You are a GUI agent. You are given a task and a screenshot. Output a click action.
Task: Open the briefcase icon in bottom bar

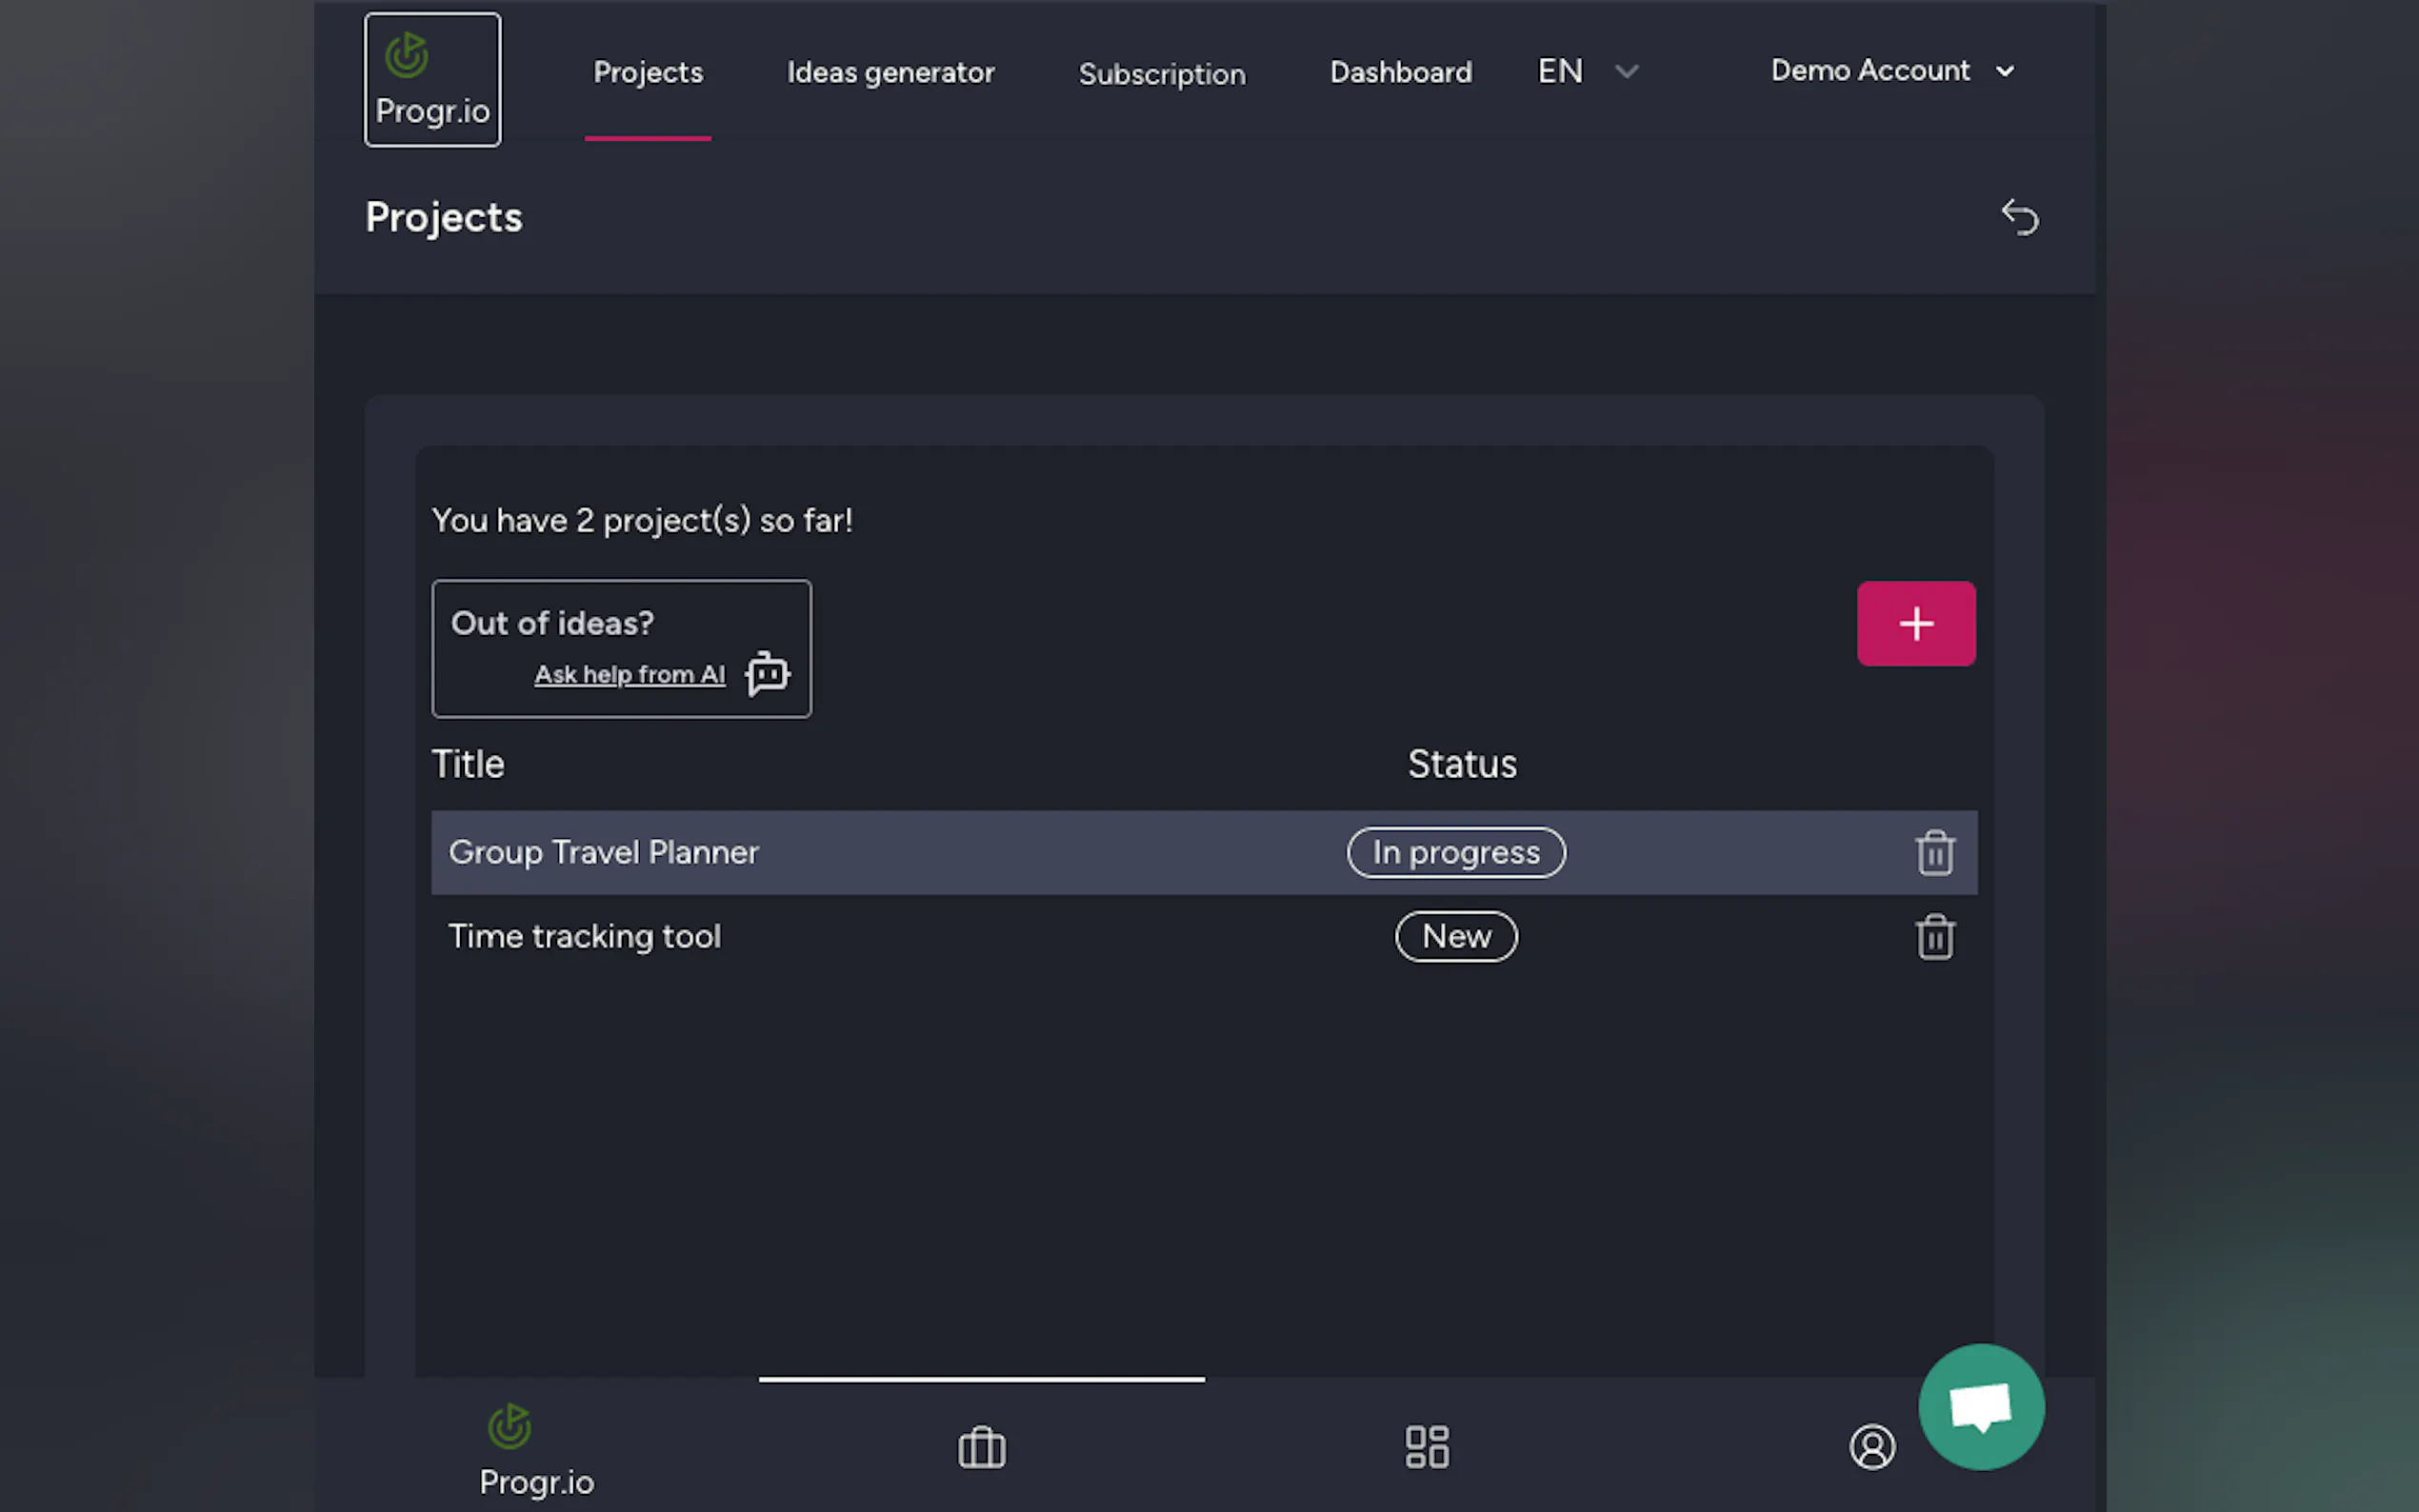[981, 1447]
